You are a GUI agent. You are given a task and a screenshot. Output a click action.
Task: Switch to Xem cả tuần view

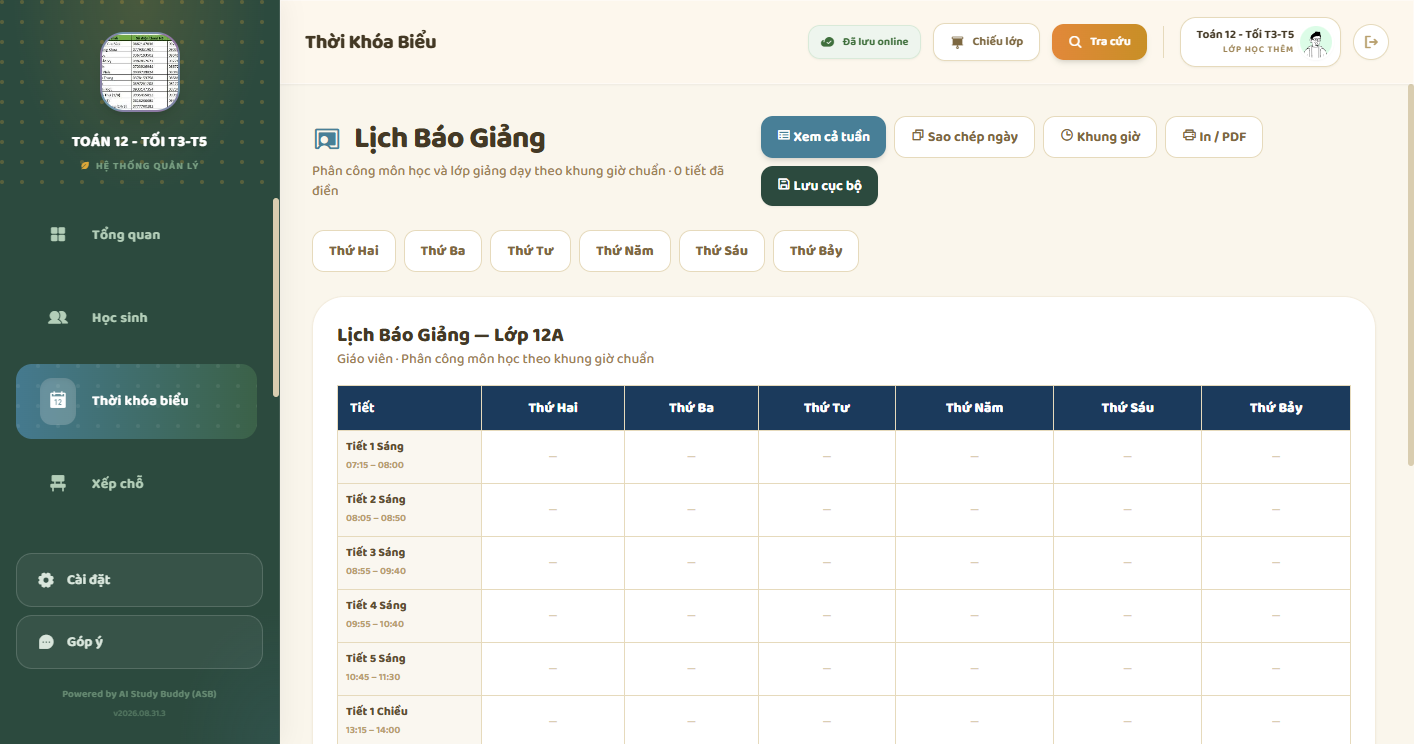(823, 137)
